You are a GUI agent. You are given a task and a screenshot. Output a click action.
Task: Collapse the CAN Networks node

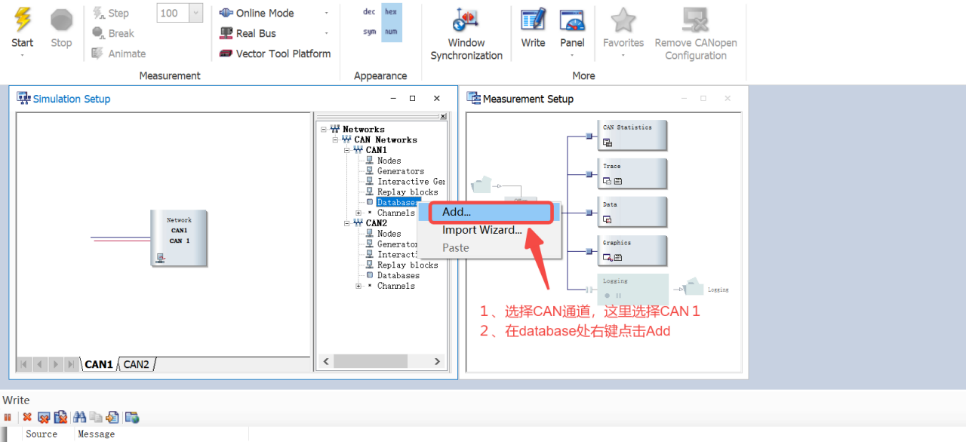point(335,140)
